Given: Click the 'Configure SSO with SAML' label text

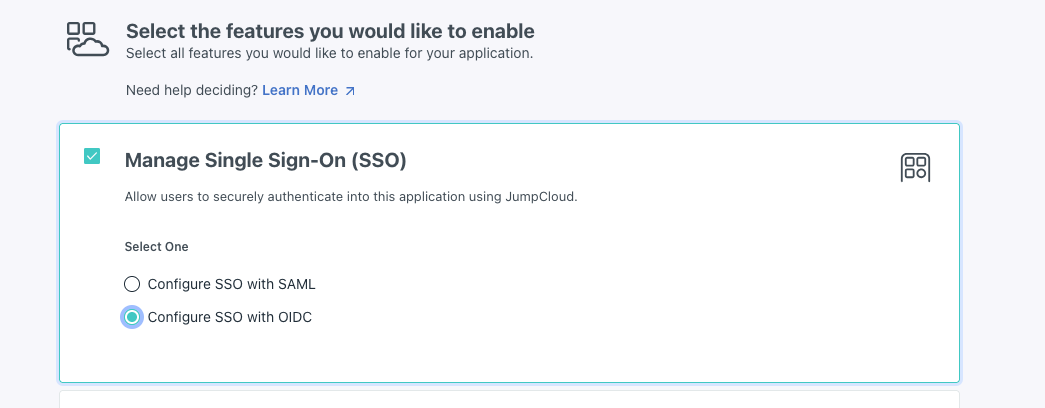Looking at the screenshot, I should (231, 284).
